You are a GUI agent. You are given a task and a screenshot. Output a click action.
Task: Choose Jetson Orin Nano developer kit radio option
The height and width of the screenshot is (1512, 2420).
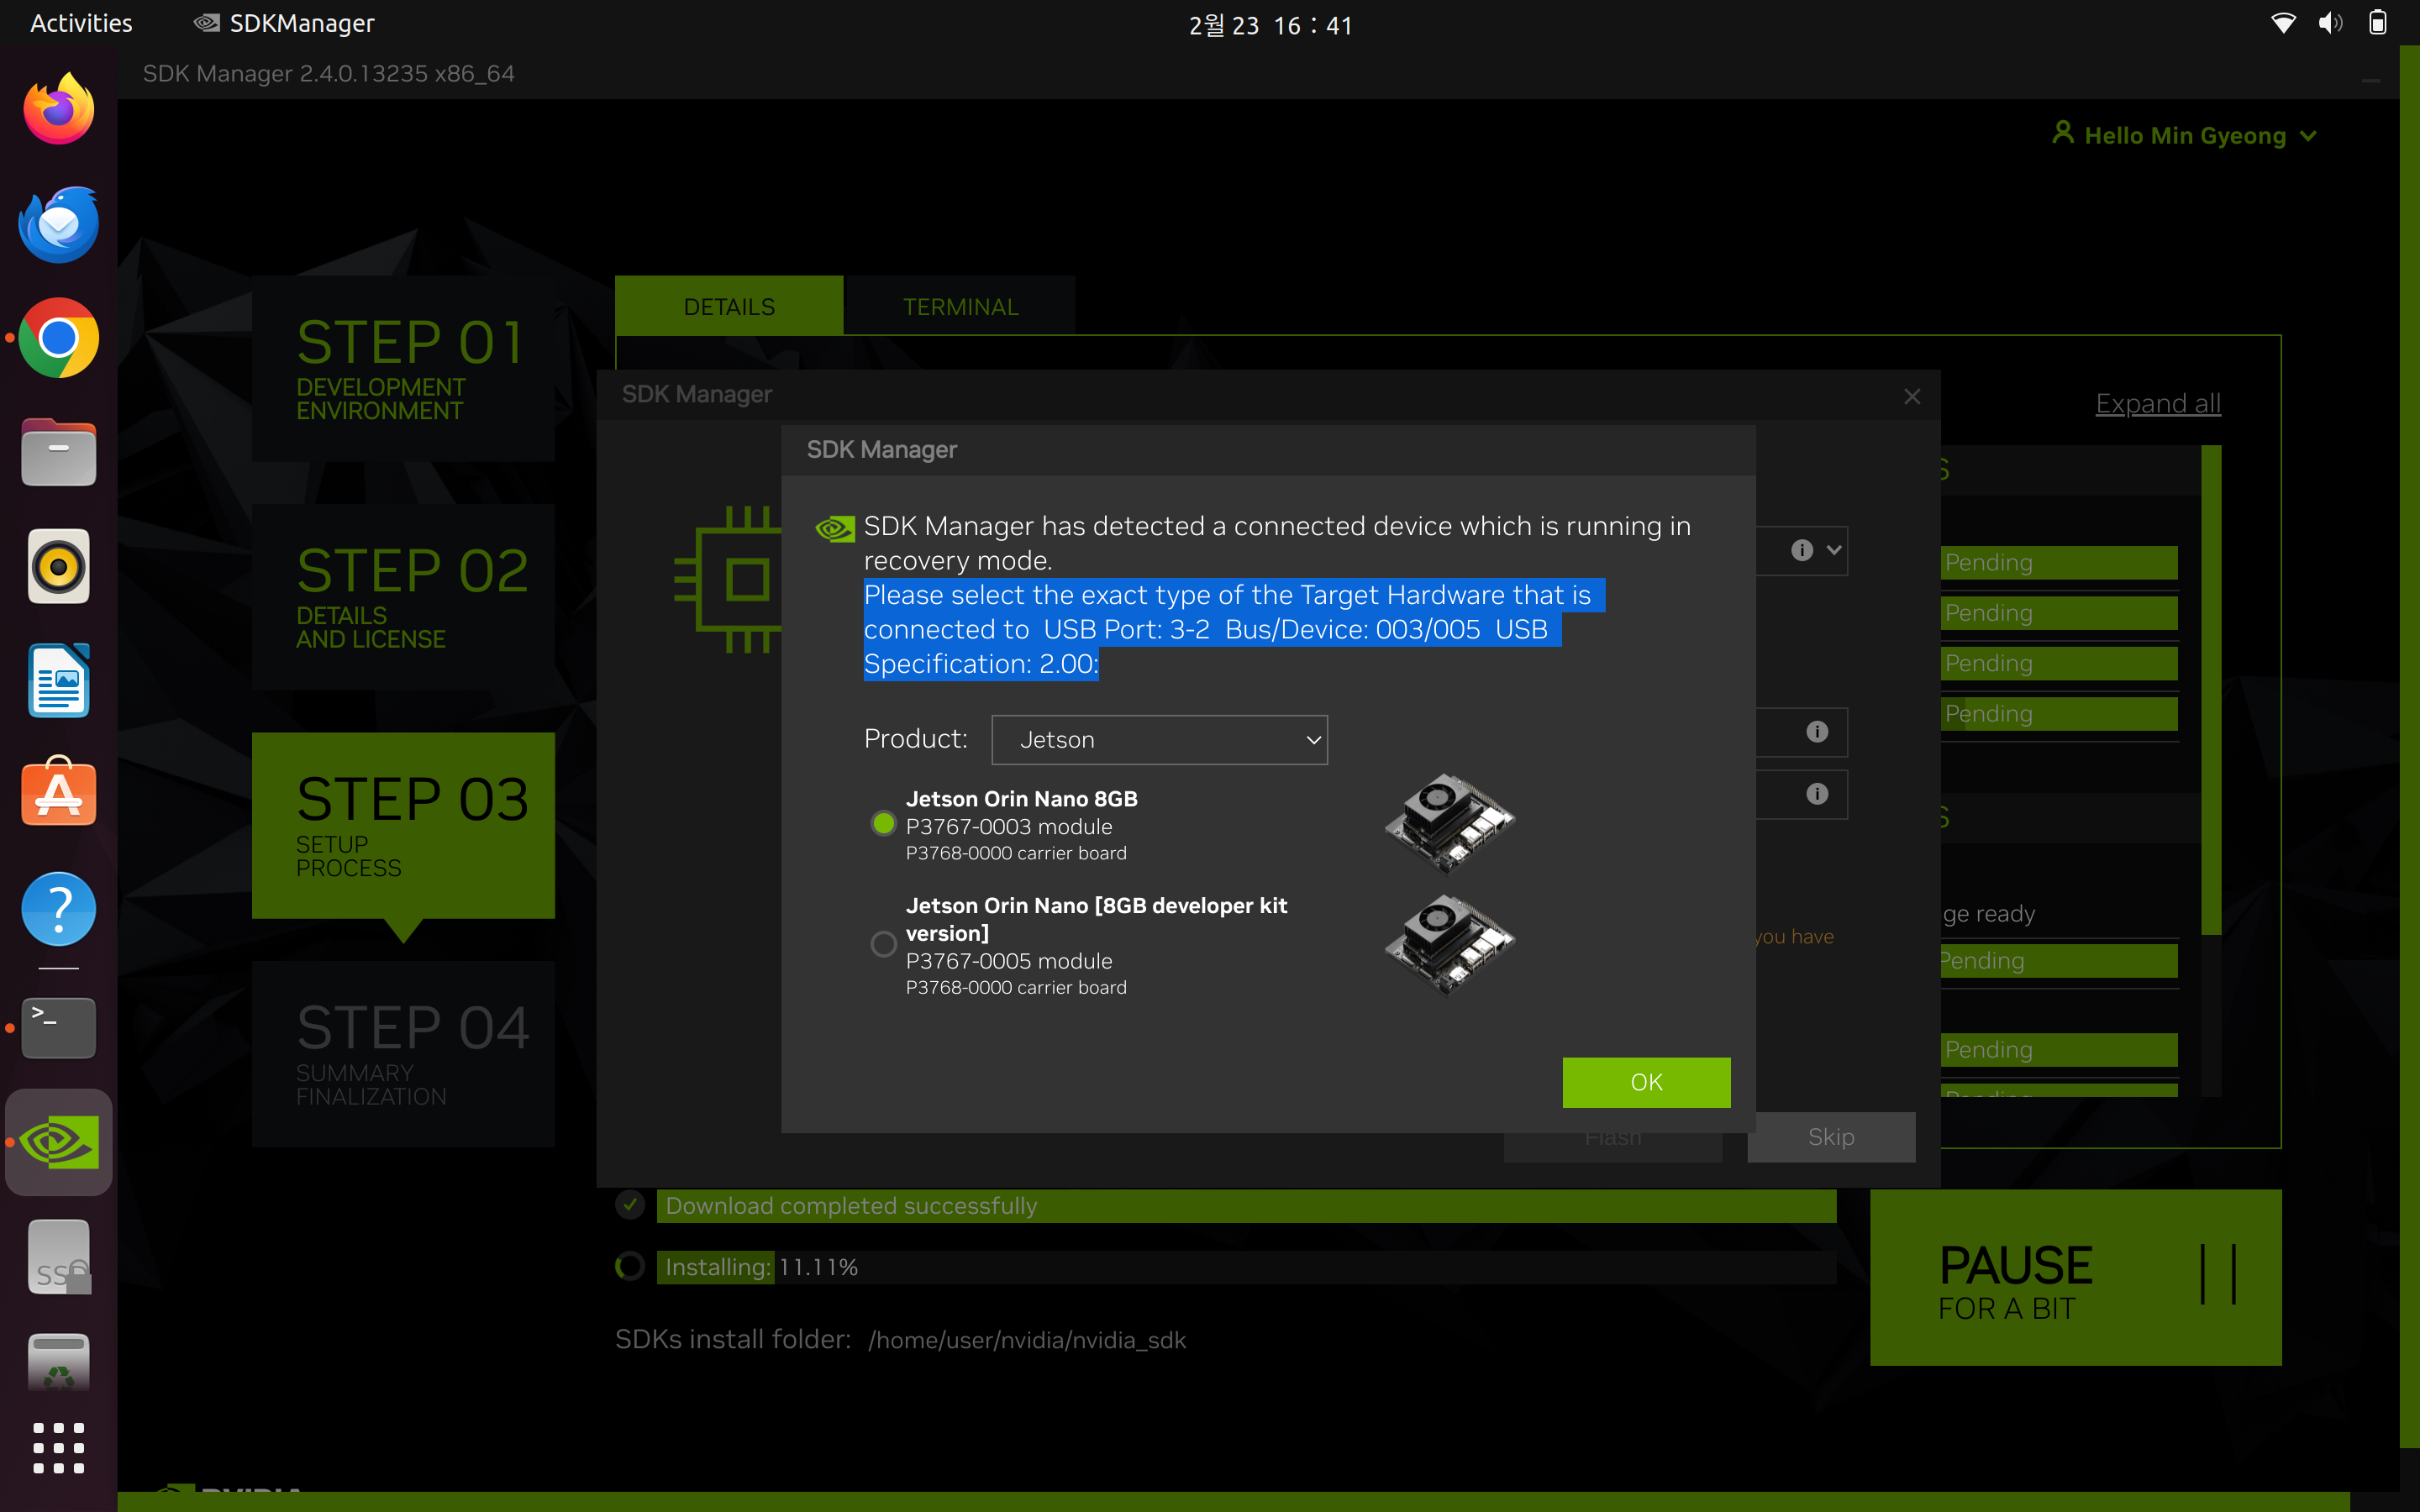click(883, 944)
